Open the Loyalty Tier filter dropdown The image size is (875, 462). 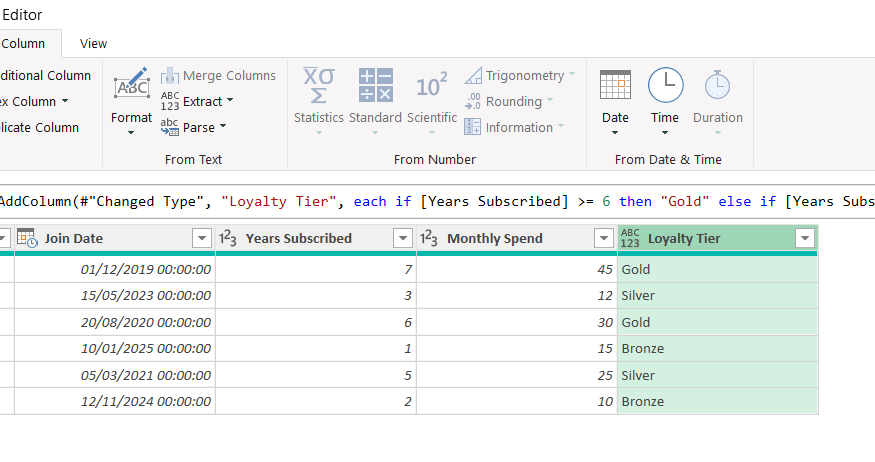click(805, 238)
